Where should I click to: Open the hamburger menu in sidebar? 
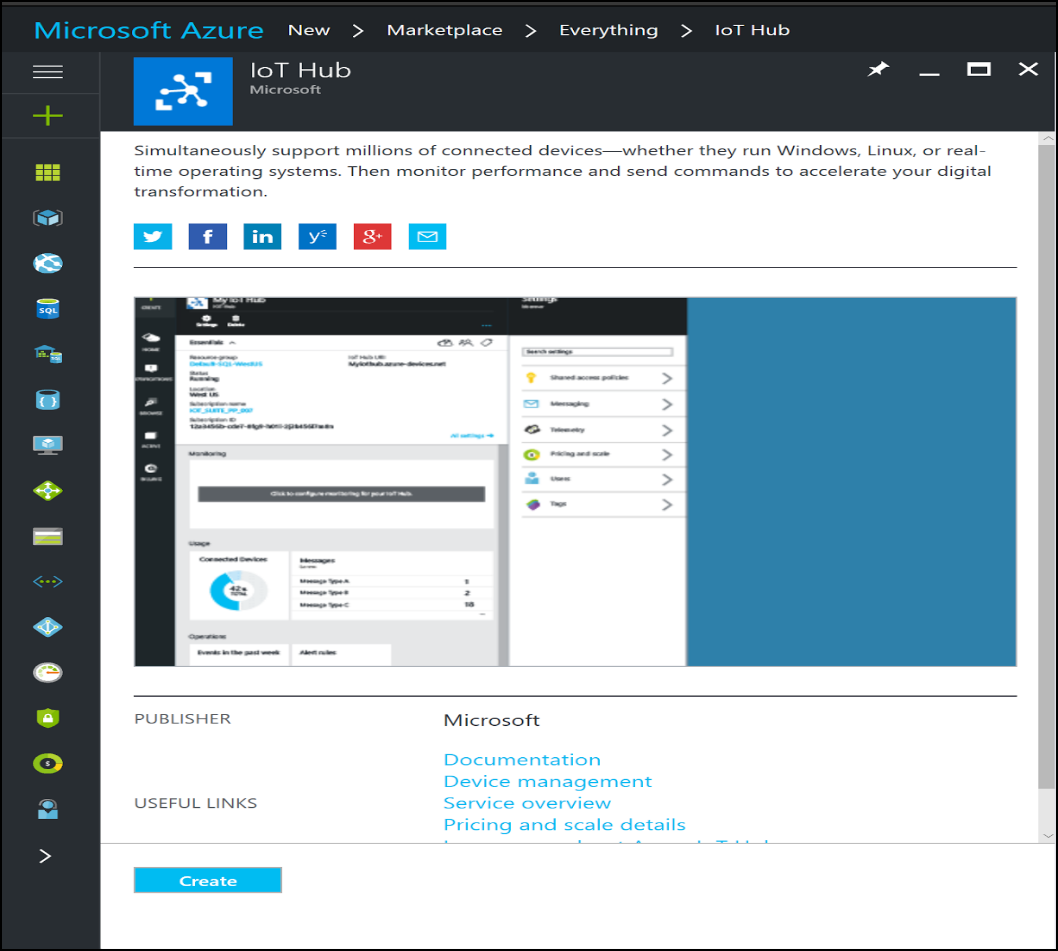[48, 72]
